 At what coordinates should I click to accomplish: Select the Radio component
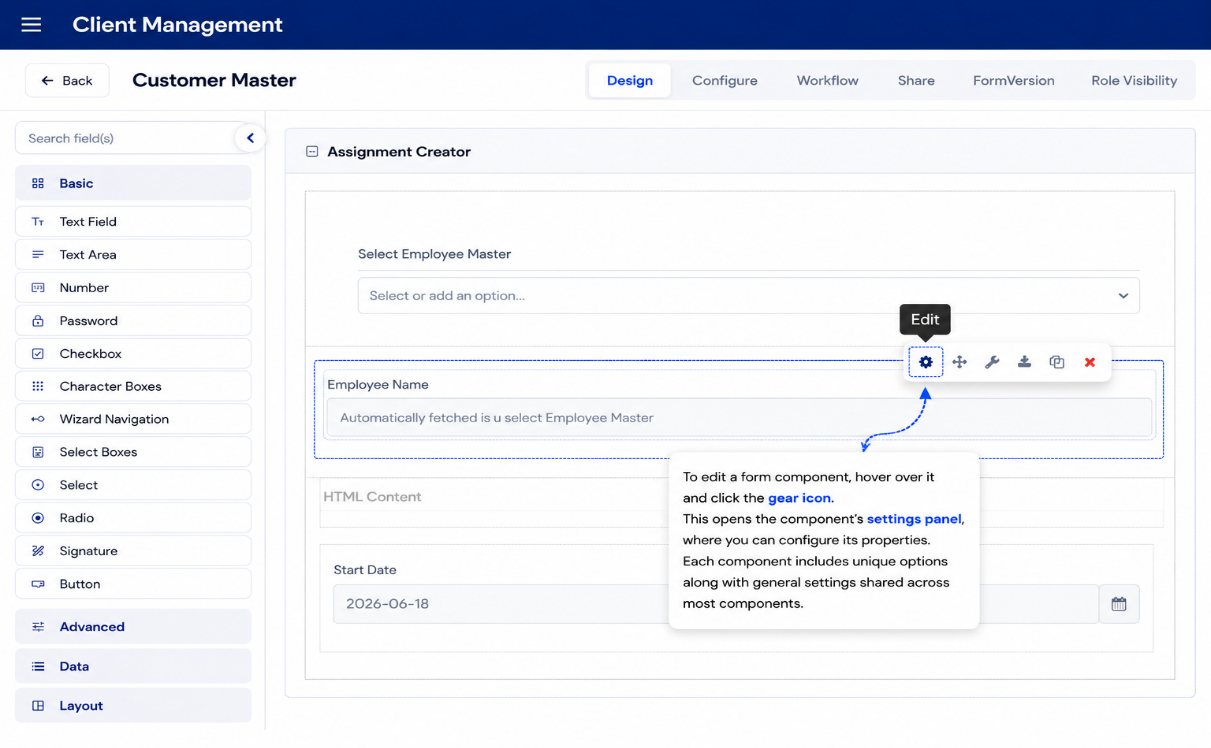(133, 518)
